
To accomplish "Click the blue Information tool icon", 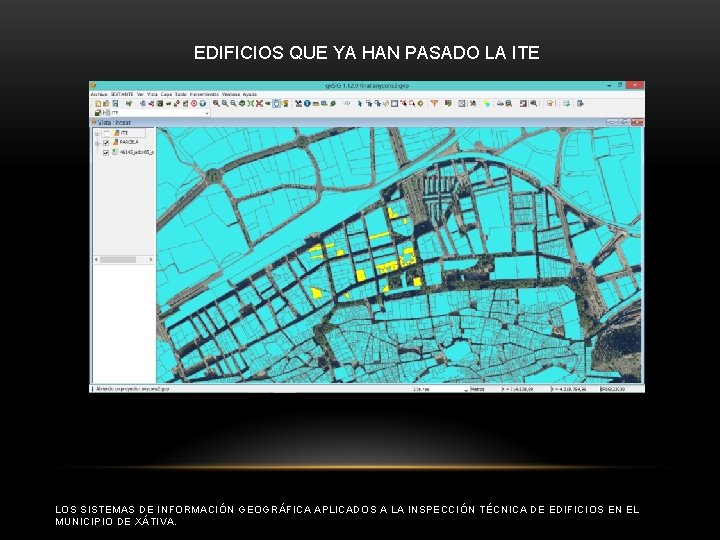I will click(x=307, y=104).
